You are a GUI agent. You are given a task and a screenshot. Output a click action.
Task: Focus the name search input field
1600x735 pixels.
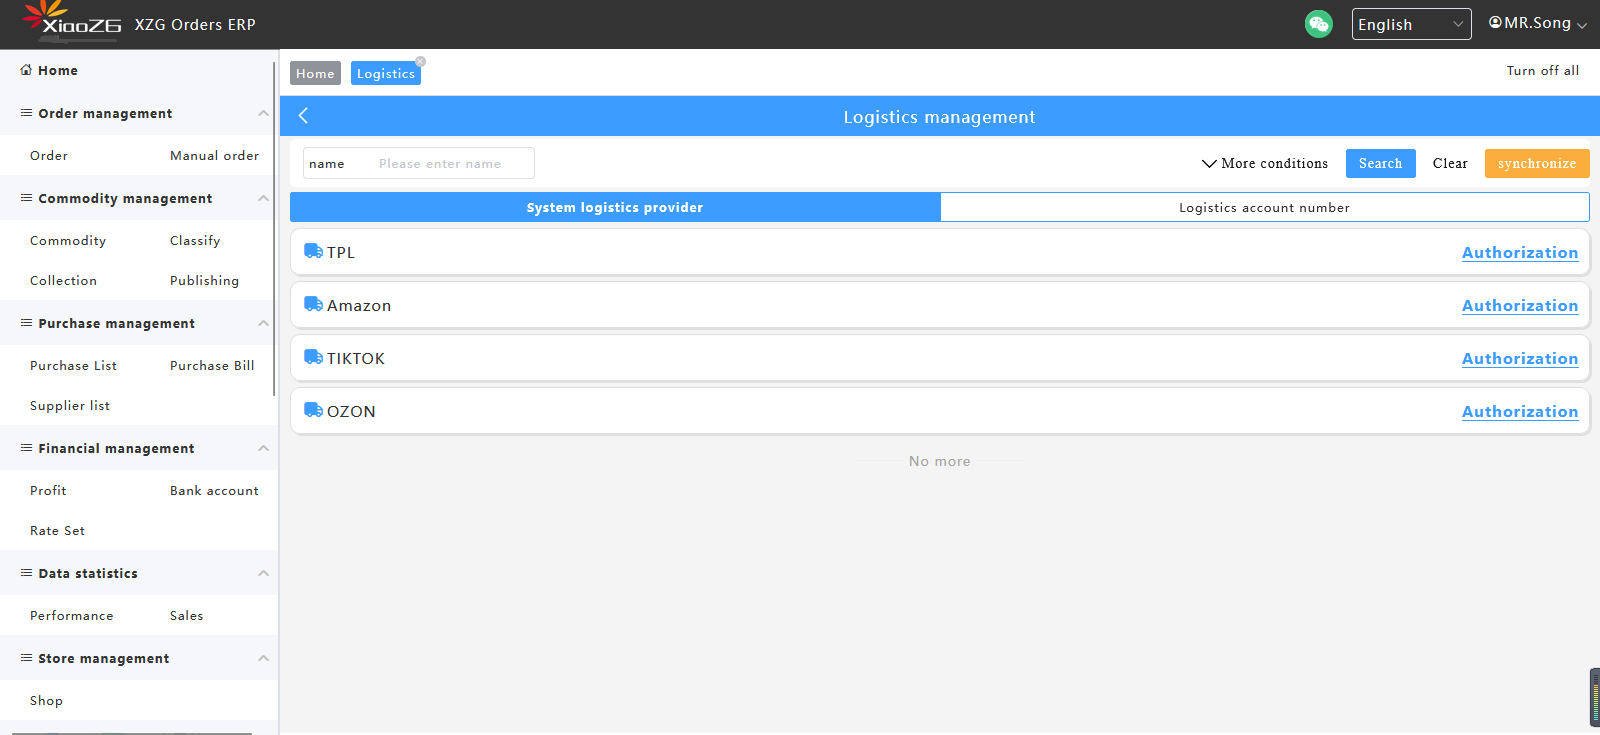pyautogui.click(x=452, y=163)
